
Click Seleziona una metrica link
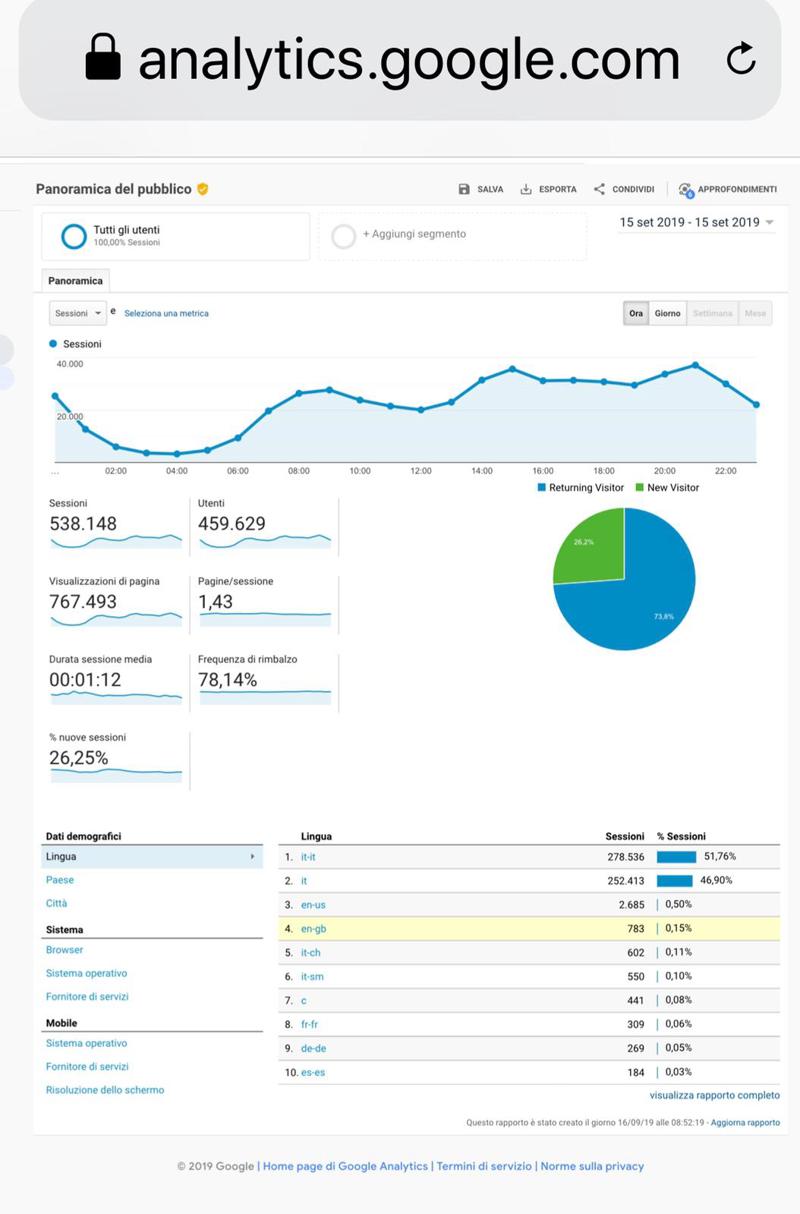(166, 314)
